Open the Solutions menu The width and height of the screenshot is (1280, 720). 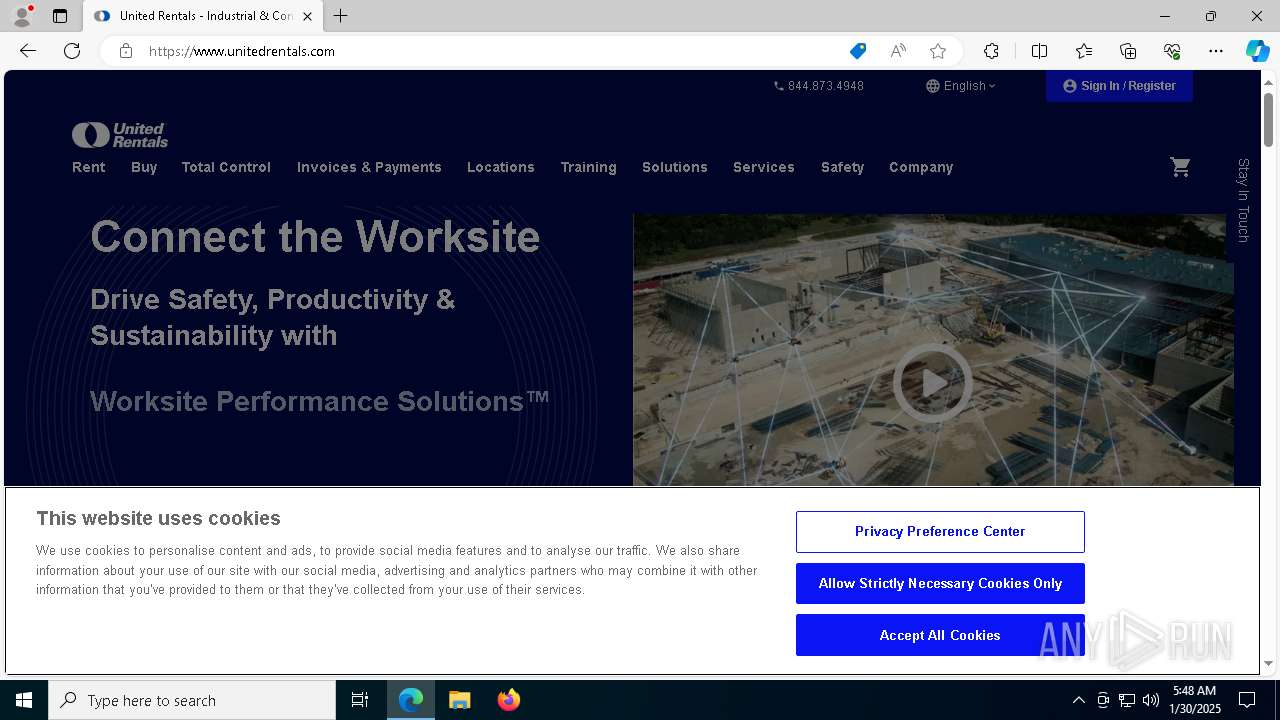[675, 167]
